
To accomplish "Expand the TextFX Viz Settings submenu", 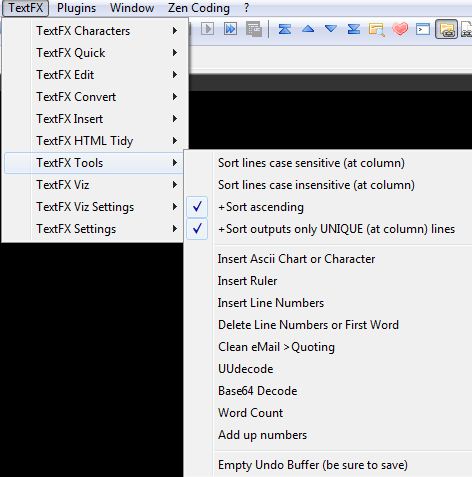I will (94, 207).
